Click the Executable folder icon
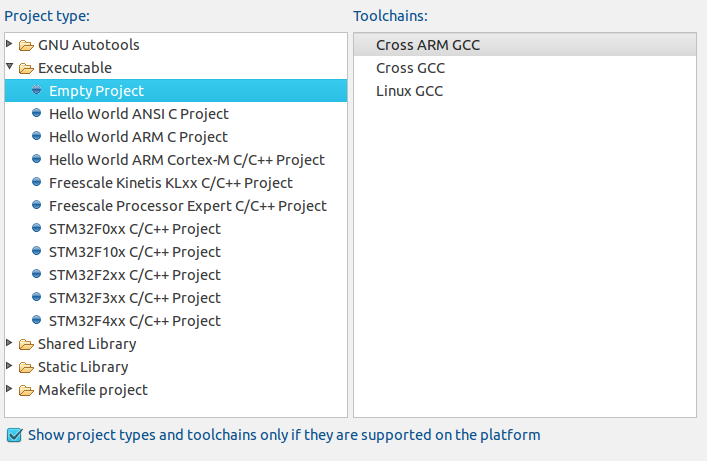This screenshot has width=707, height=461. pyautogui.click(x=26, y=69)
